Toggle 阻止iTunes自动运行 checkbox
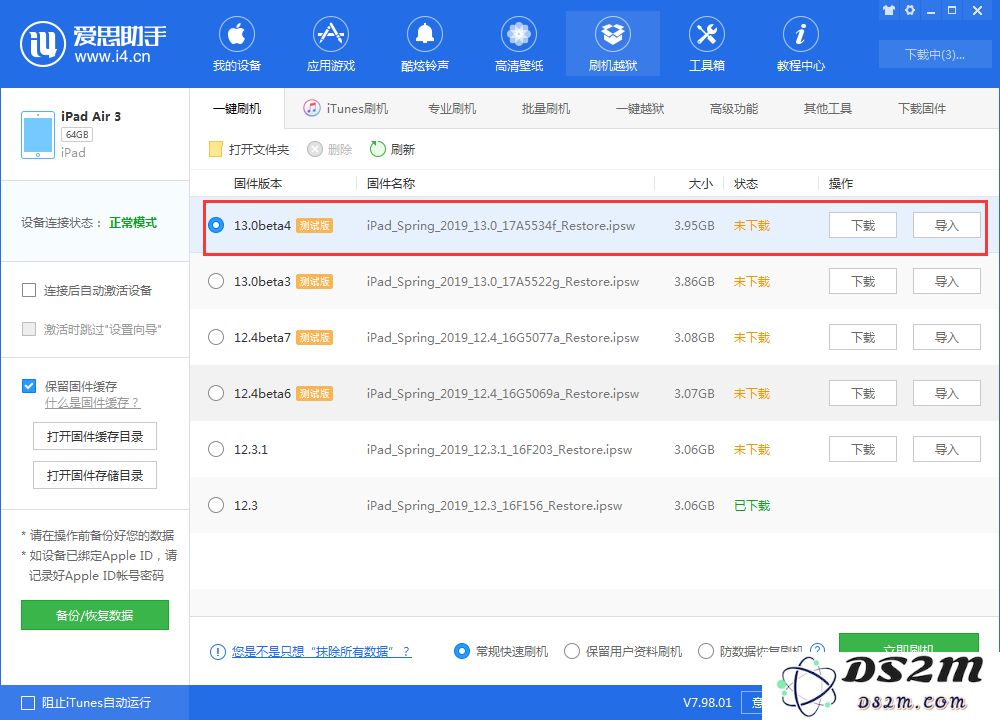 pos(28,703)
